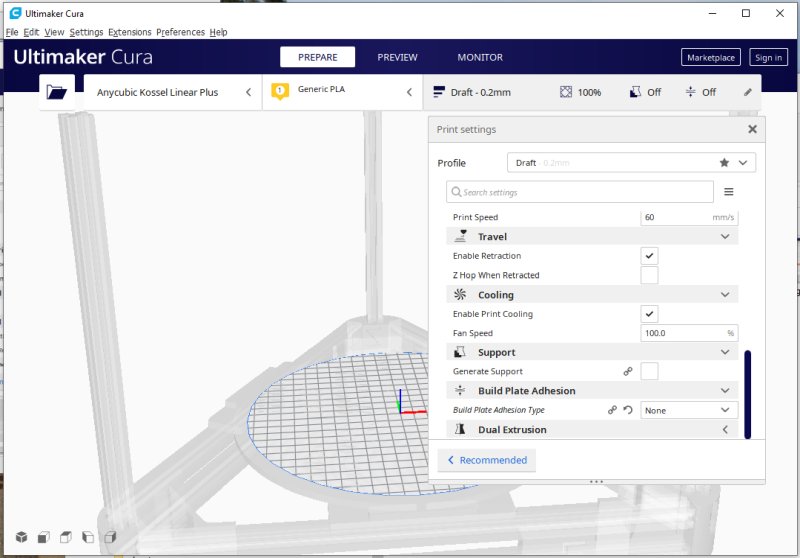Screen dimensions: 800x558
Task: Click the link icon next to Generate Support
Action: tap(628, 371)
